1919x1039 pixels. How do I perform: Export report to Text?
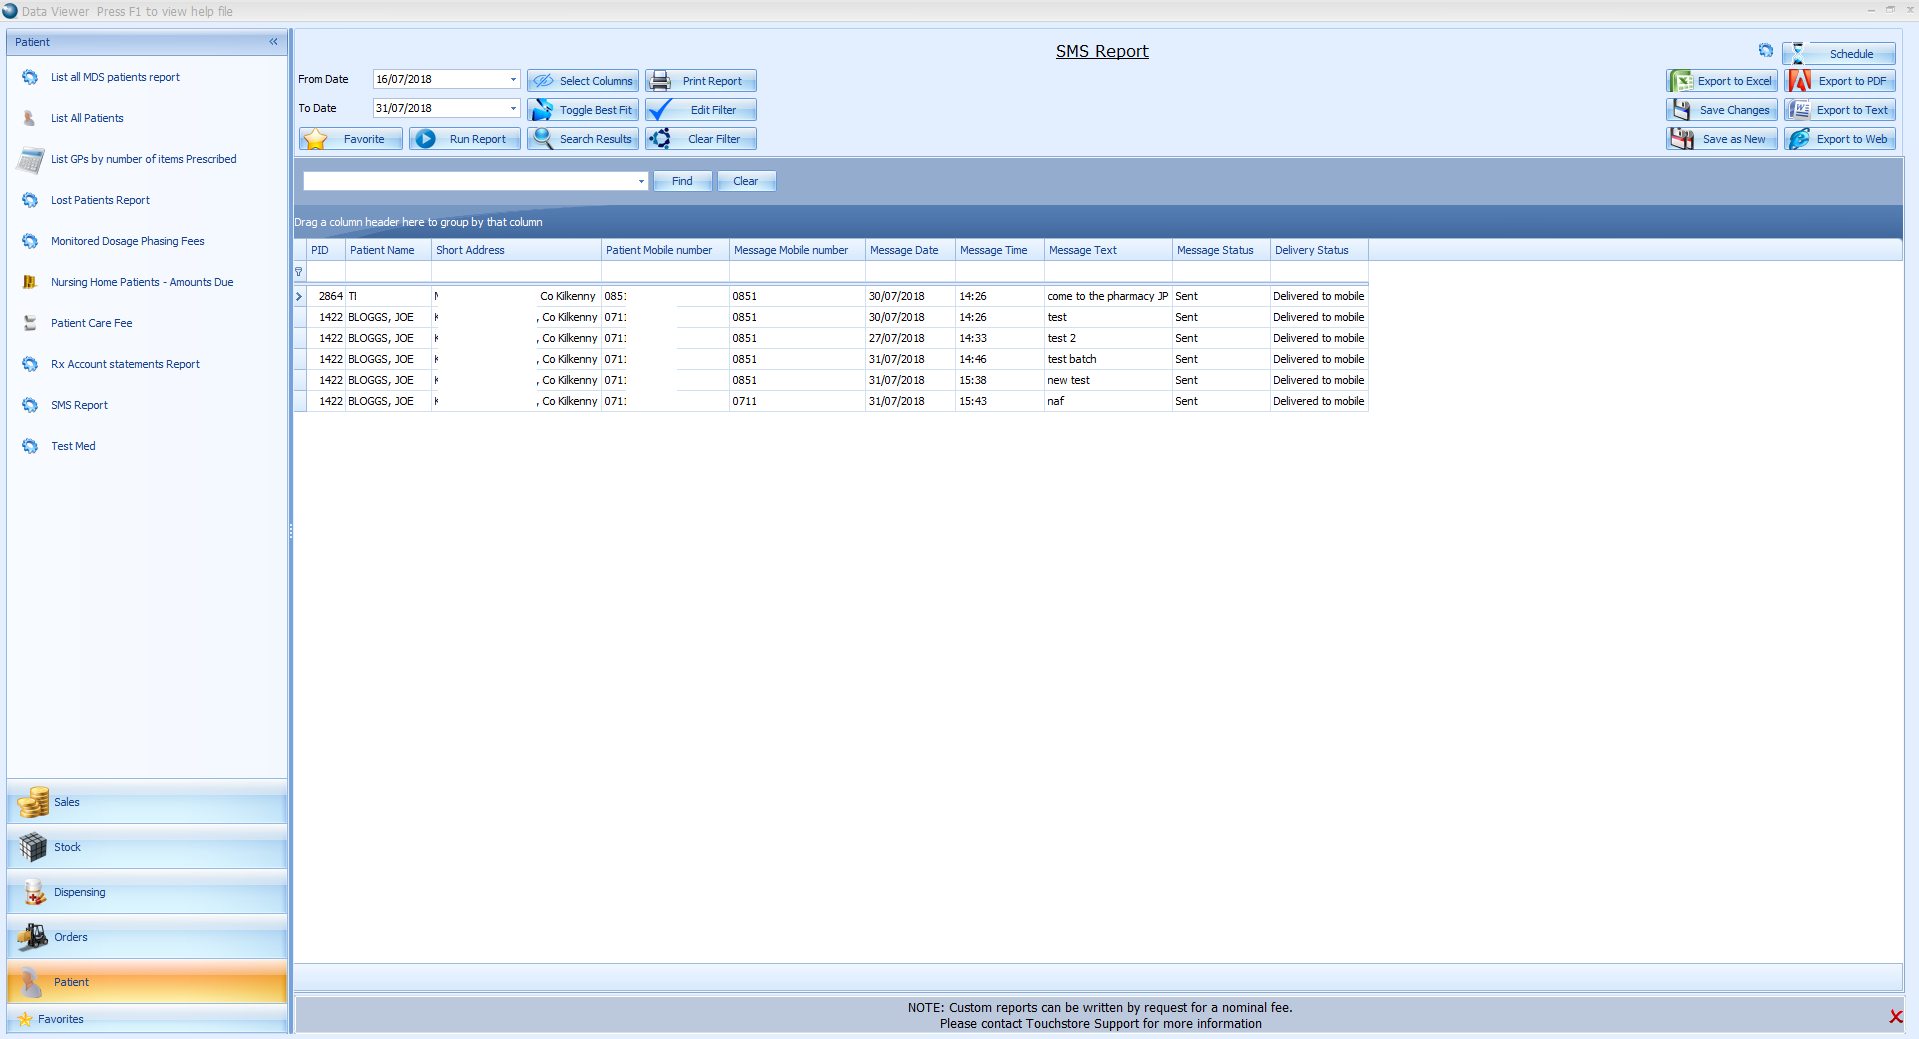pos(1840,110)
